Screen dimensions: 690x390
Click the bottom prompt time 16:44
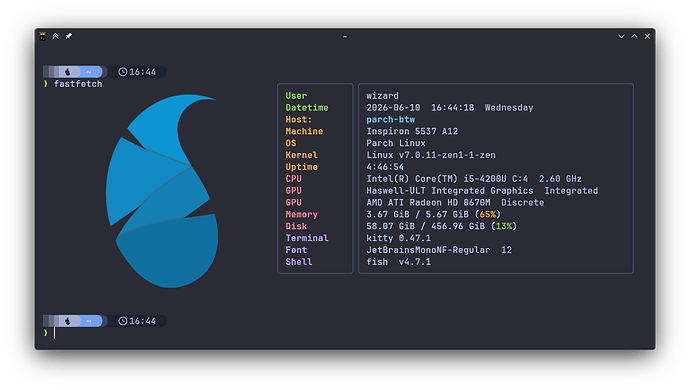[x=143, y=321]
